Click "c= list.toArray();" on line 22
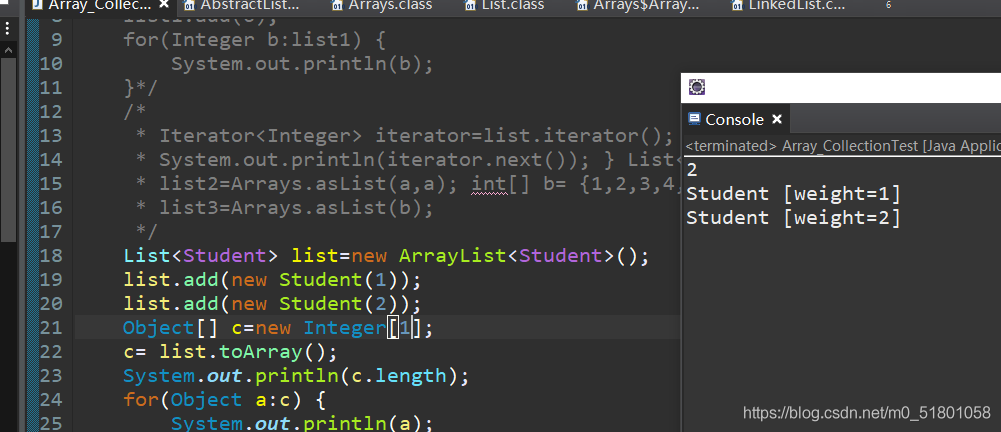Screen dimensions: 1001x432 pos(230,352)
